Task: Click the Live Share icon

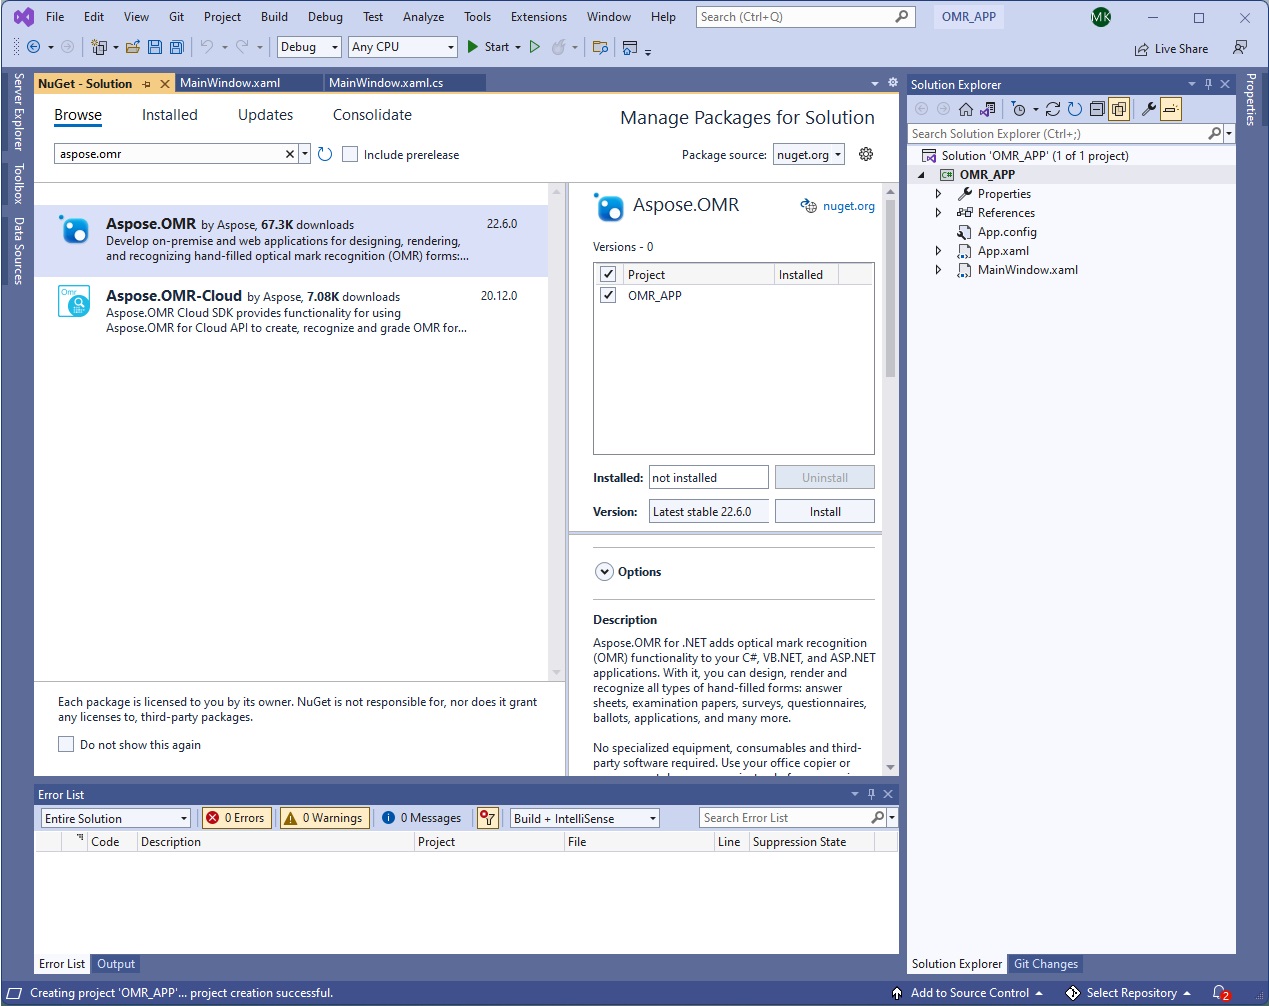Action: pos(1142,49)
